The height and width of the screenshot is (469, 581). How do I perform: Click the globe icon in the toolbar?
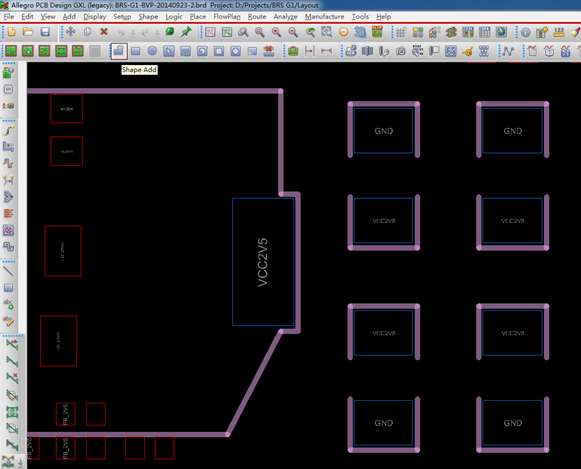click(501, 33)
